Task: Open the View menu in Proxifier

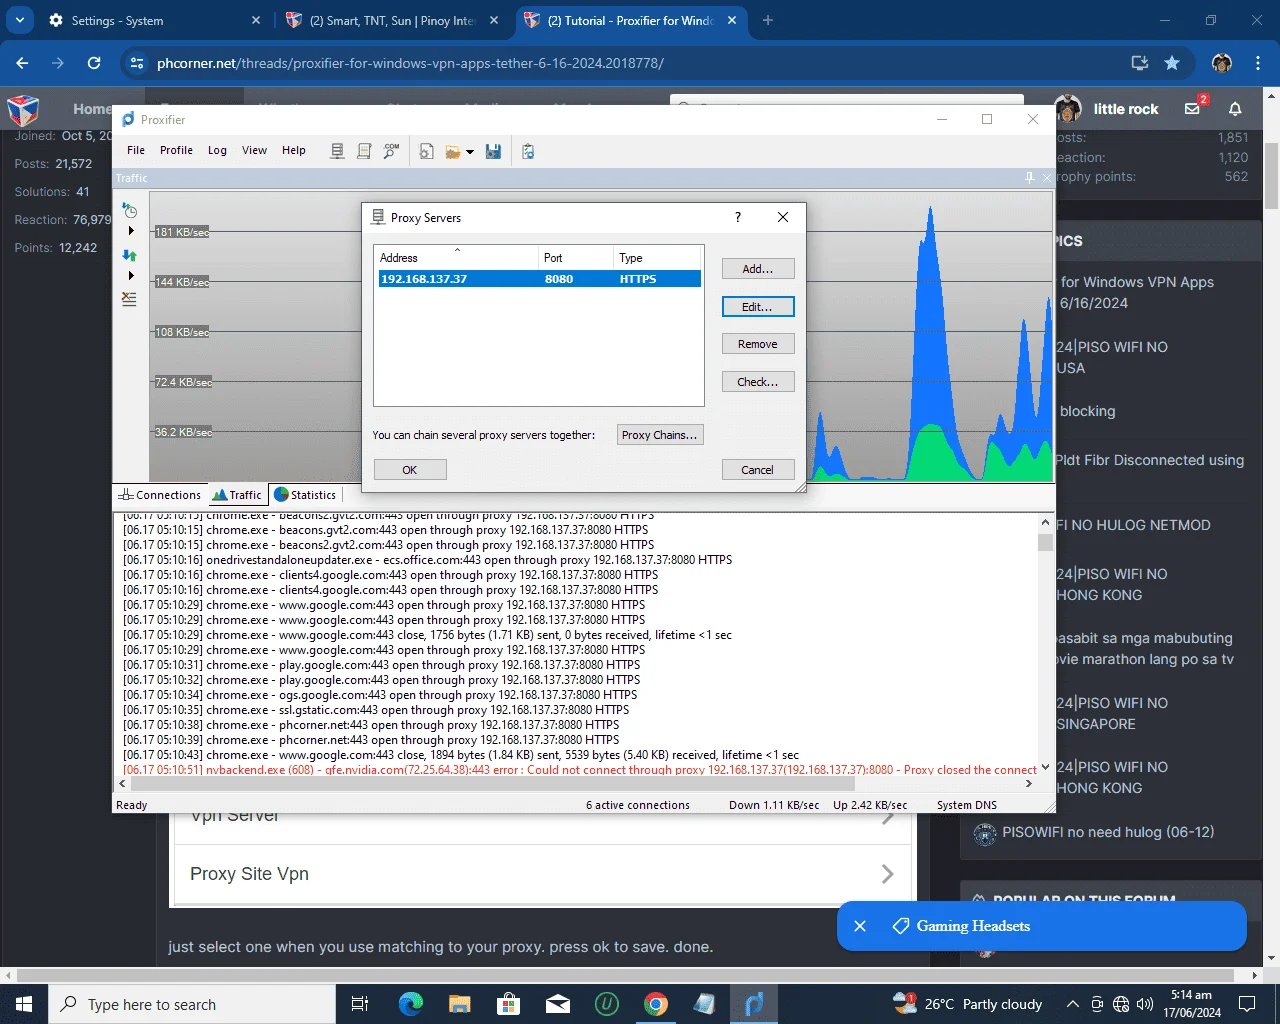Action: tap(254, 150)
